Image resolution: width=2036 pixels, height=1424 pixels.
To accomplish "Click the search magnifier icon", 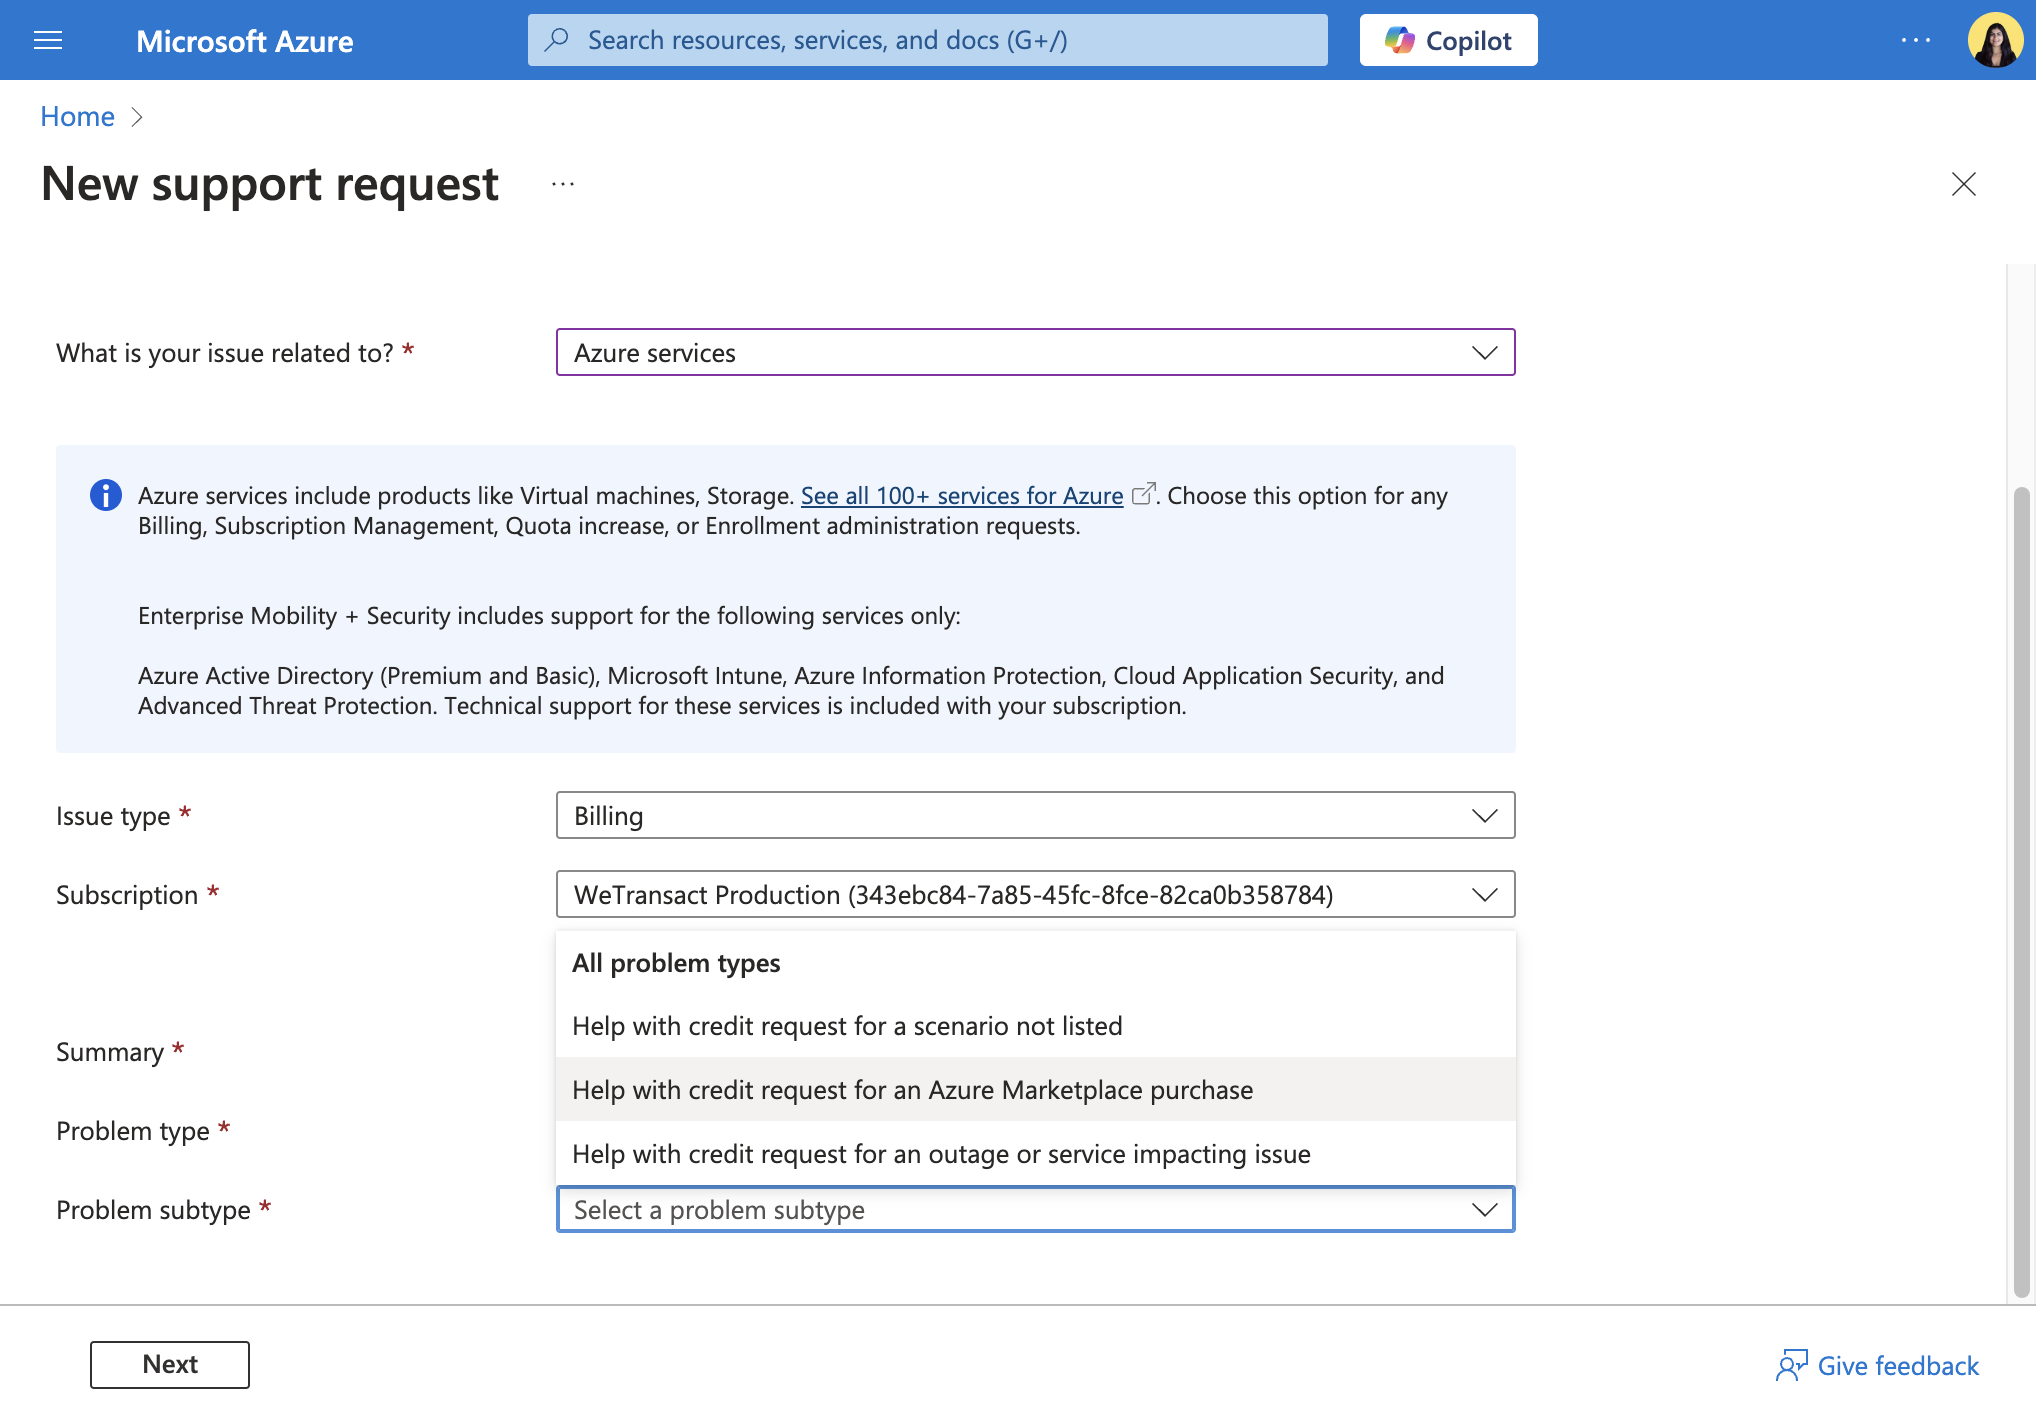I will point(557,40).
